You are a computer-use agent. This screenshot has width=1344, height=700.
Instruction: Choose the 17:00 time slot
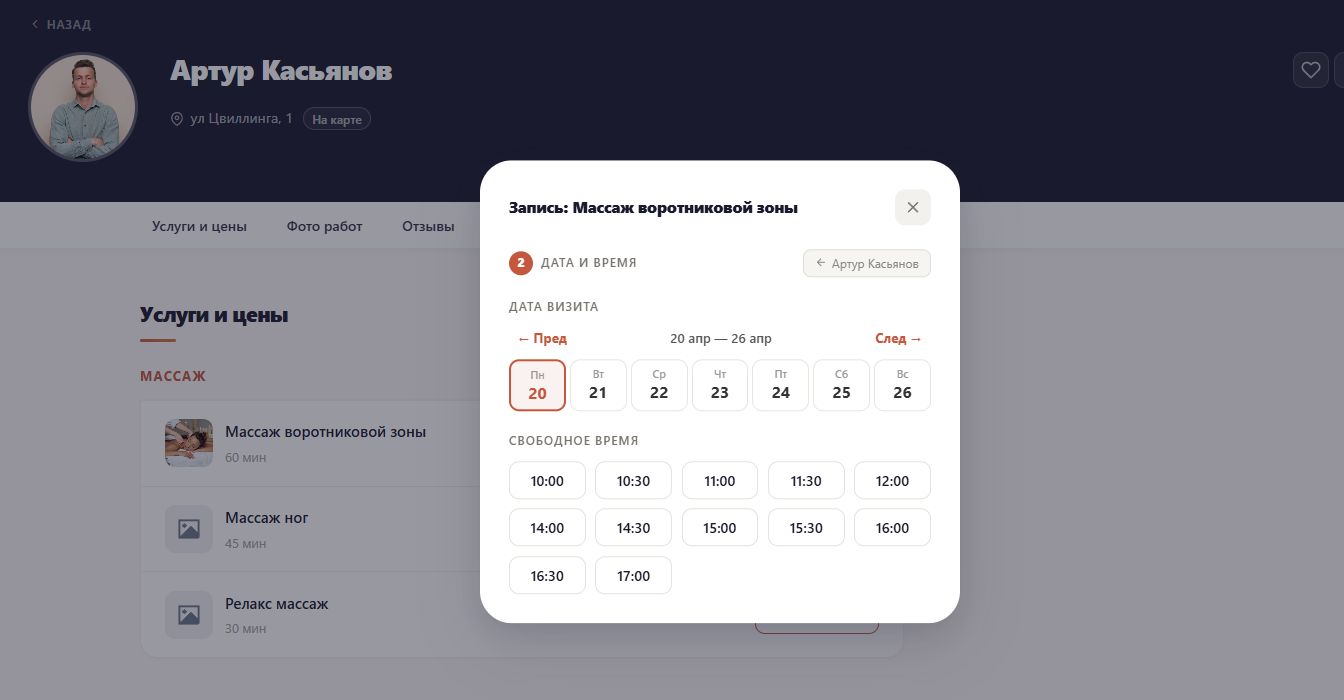[x=633, y=575]
